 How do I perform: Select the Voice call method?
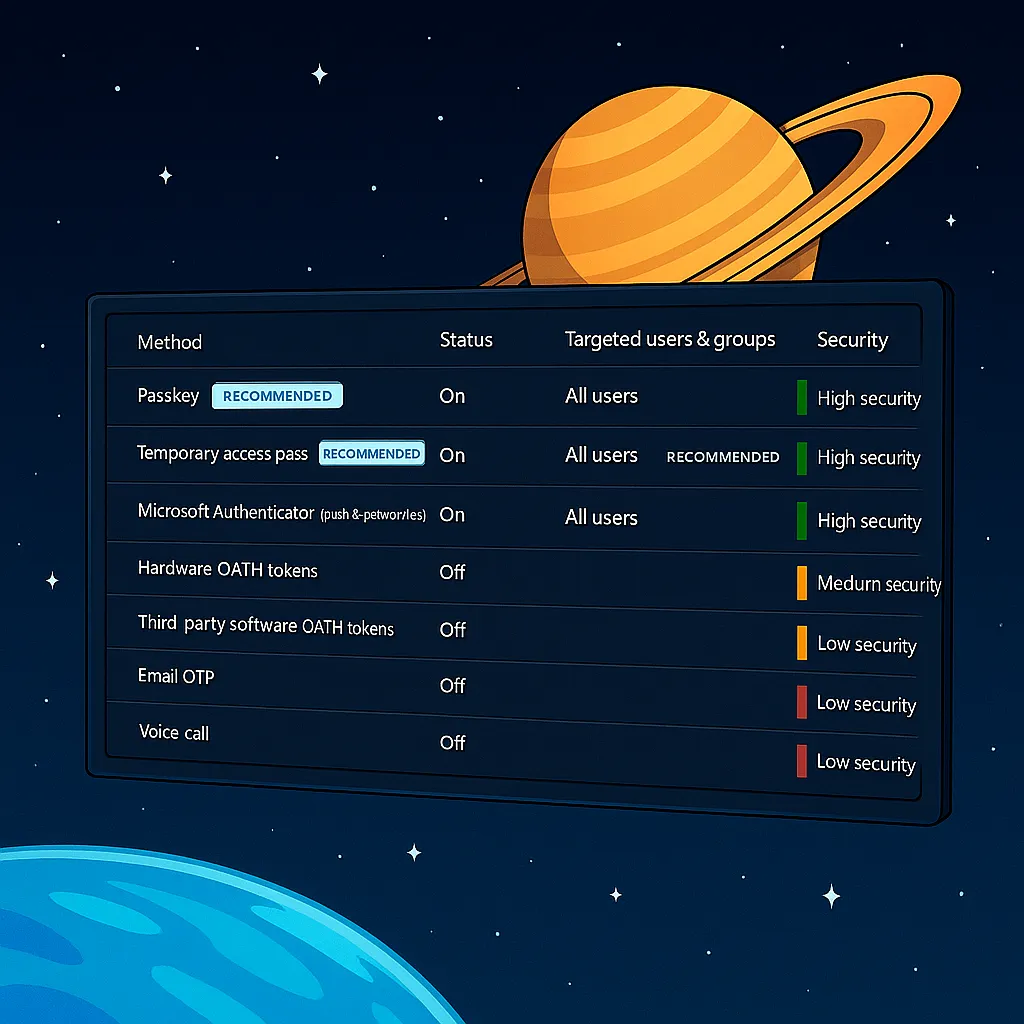point(174,733)
